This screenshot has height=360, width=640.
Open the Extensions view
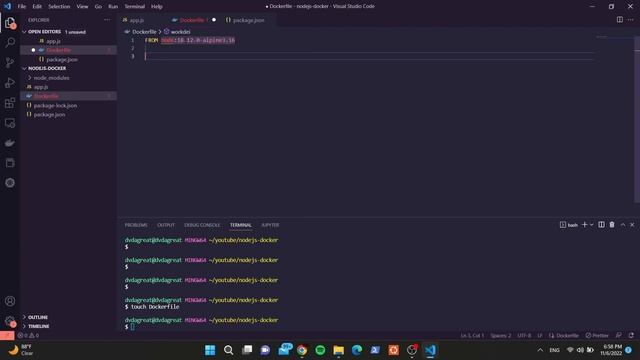(x=10, y=102)
